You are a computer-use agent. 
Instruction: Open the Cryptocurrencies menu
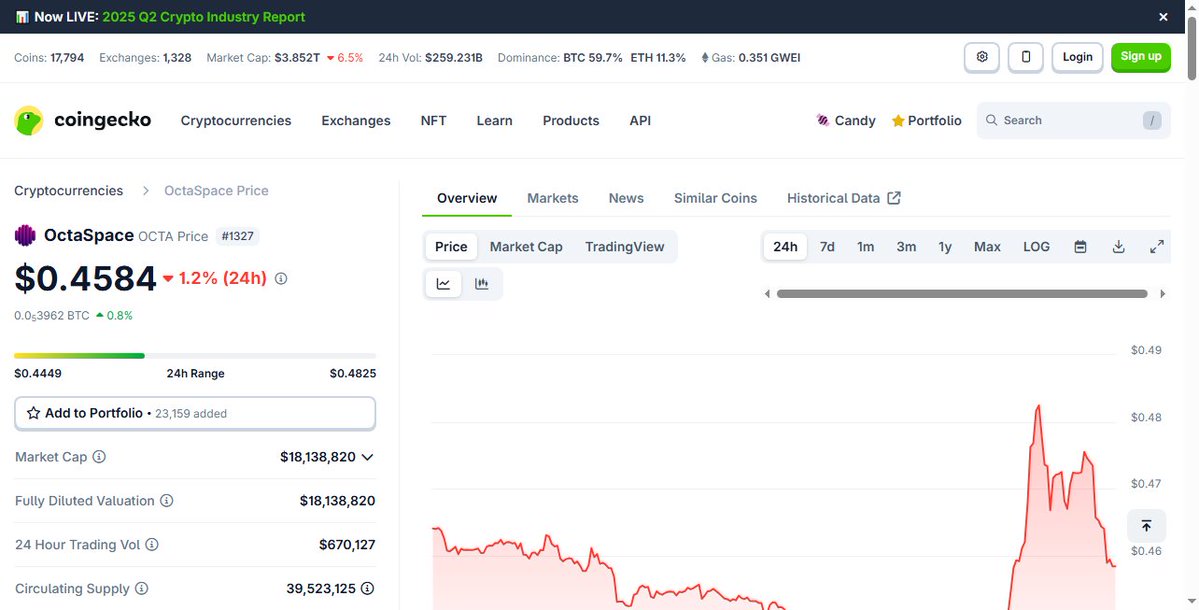pos(236,121)
